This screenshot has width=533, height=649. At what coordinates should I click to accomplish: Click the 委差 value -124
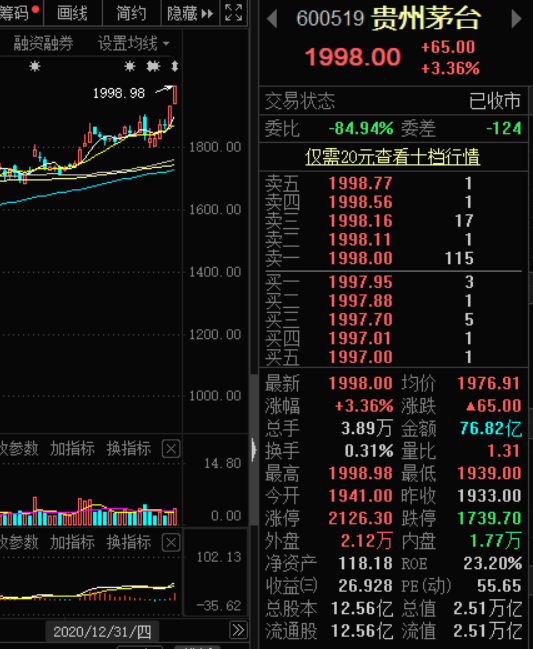pyautogui.click(x=504, y=129)
